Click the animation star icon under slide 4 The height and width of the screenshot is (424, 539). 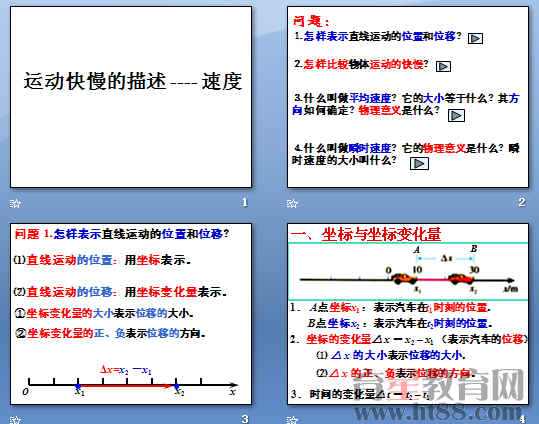292,420
